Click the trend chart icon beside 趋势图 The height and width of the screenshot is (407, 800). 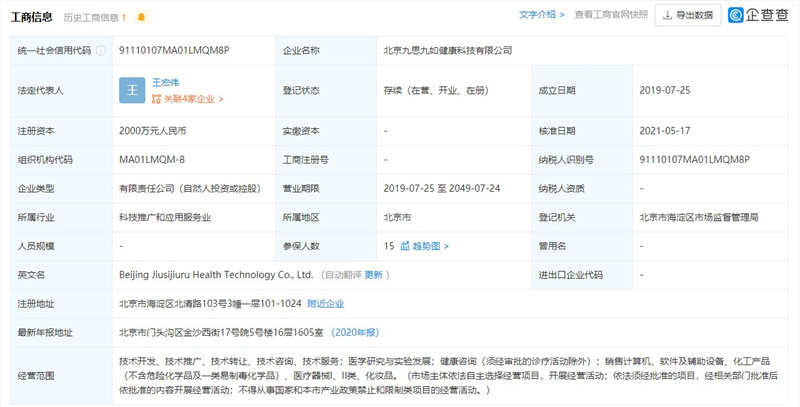pos(405,246)
